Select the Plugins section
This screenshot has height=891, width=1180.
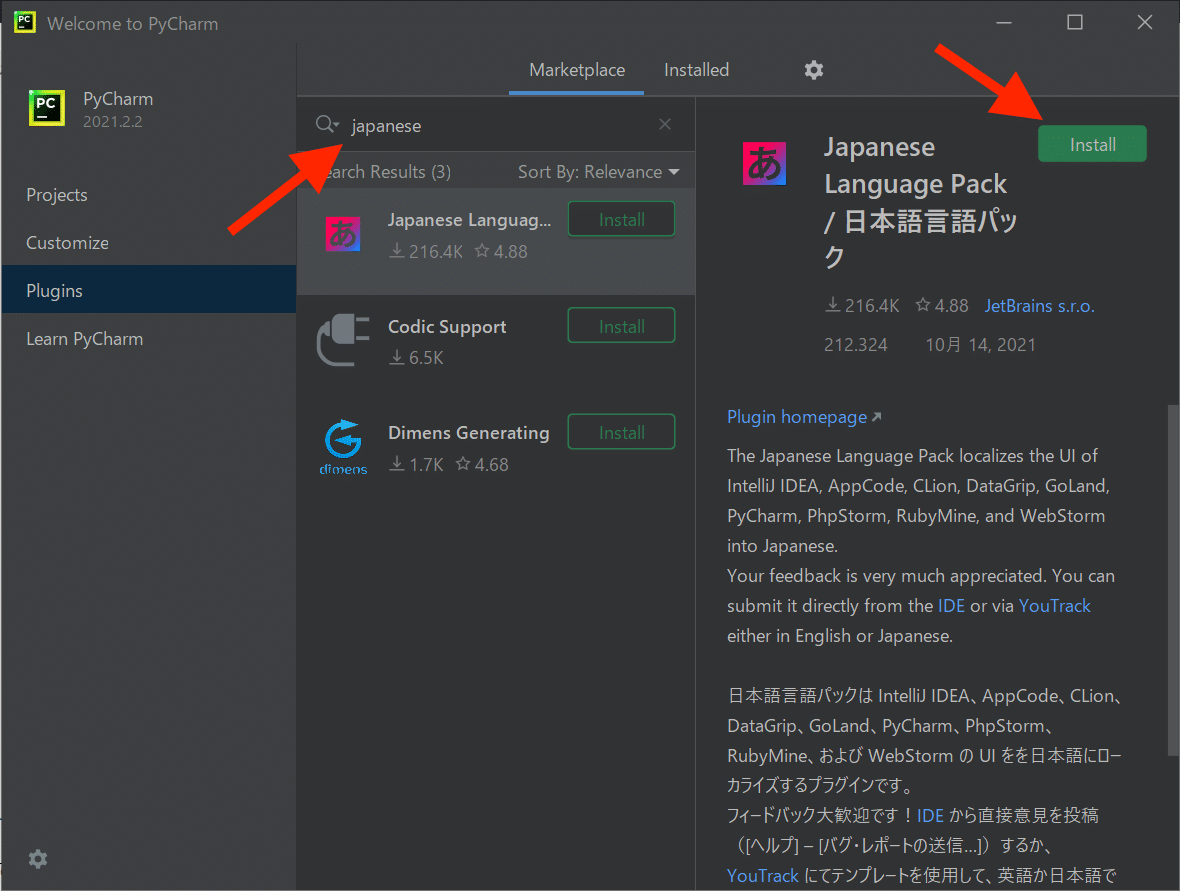pyautogui.click(x=148, y=290)
